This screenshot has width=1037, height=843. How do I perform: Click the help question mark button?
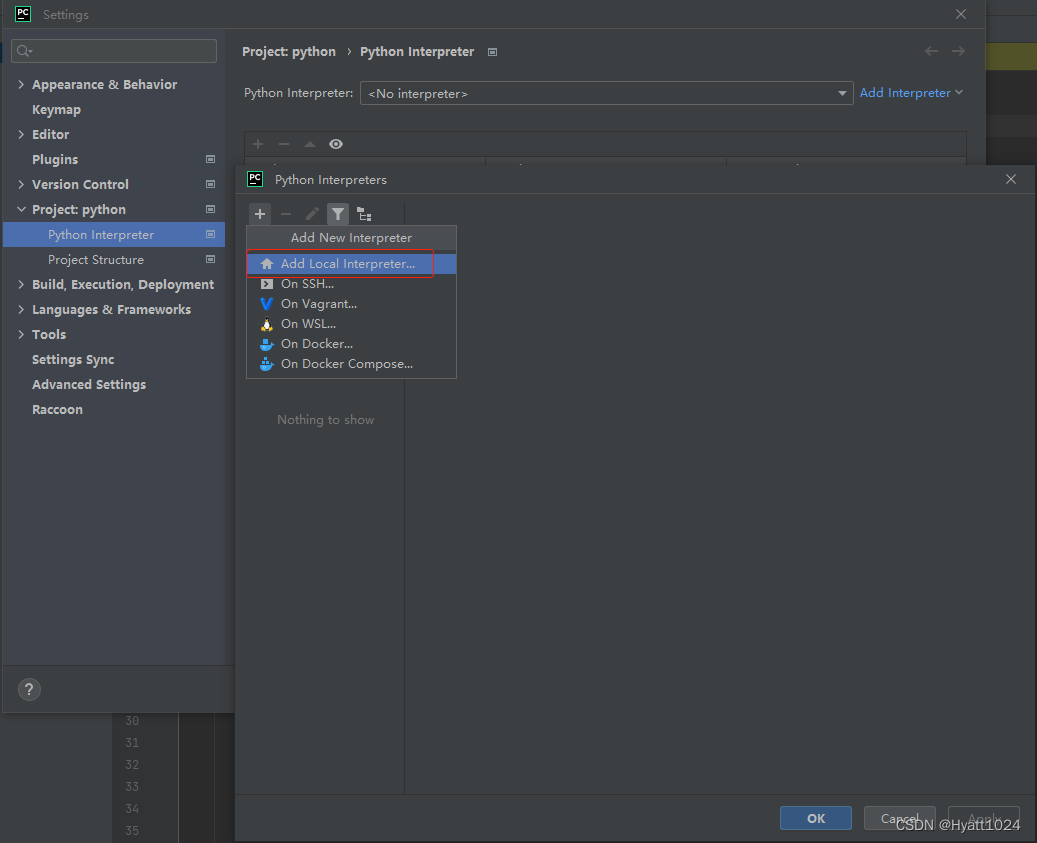[x=29, y=690]
